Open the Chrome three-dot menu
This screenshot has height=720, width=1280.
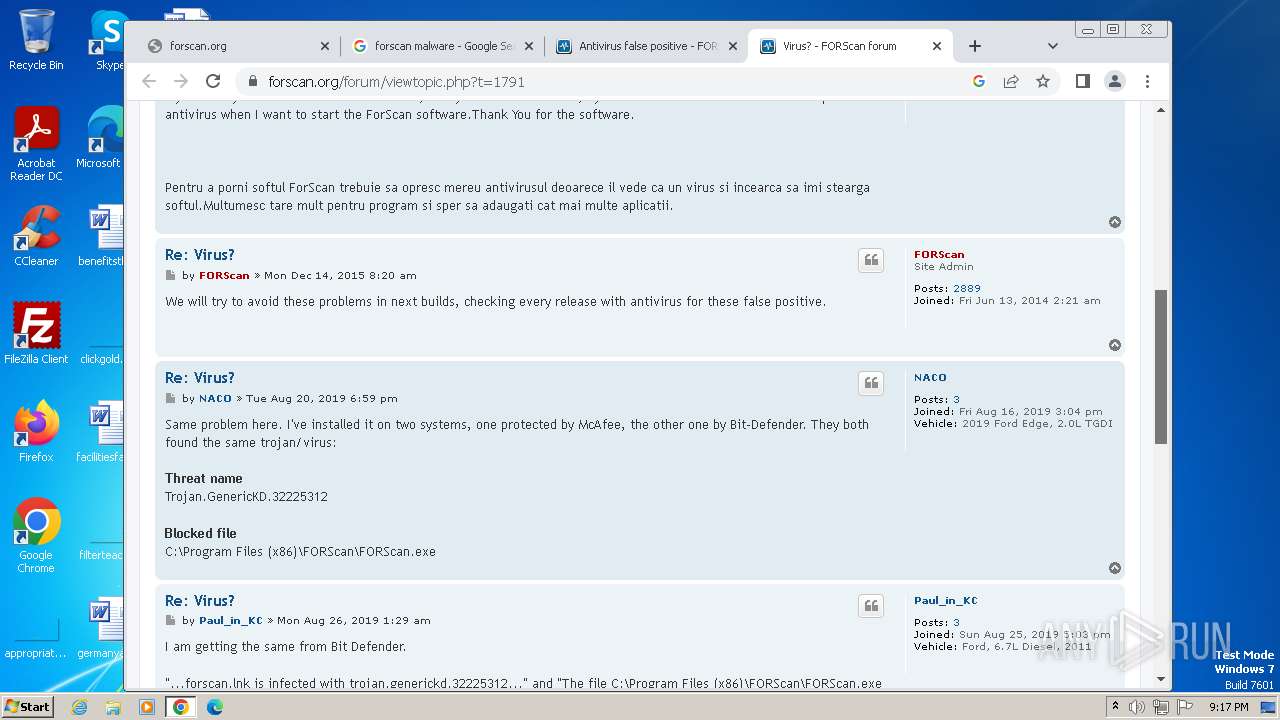tap(1147, 81)
